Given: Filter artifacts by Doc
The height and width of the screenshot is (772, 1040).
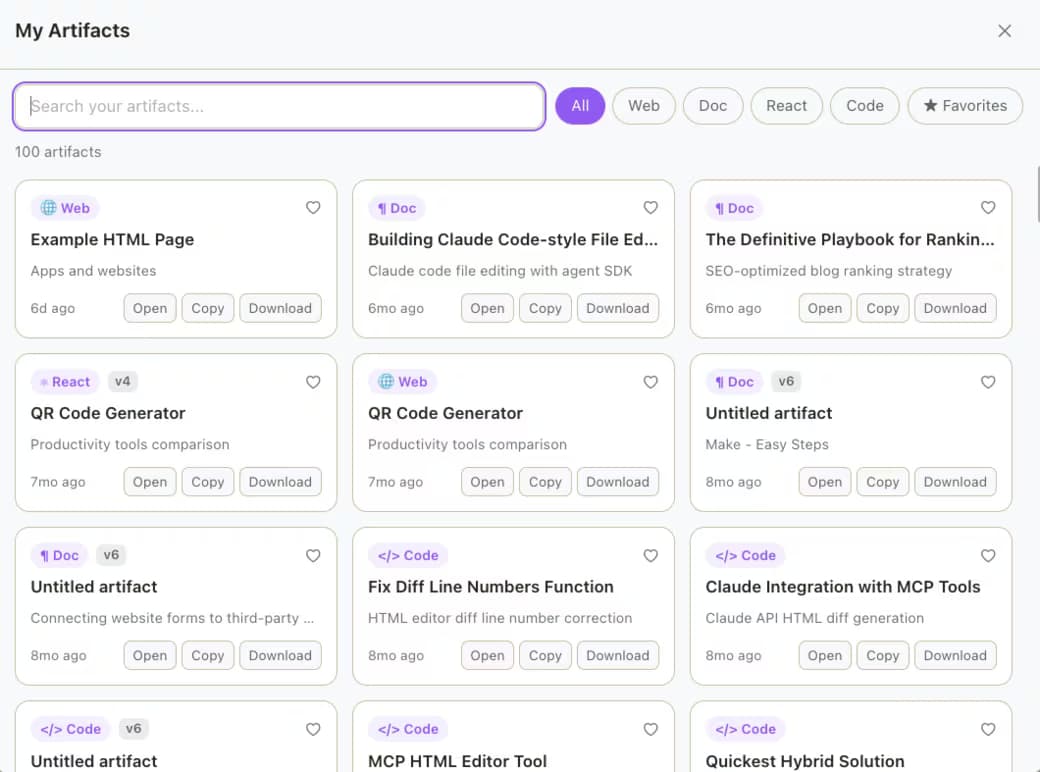Looking at the screenshot, I should tap(713, 106).
